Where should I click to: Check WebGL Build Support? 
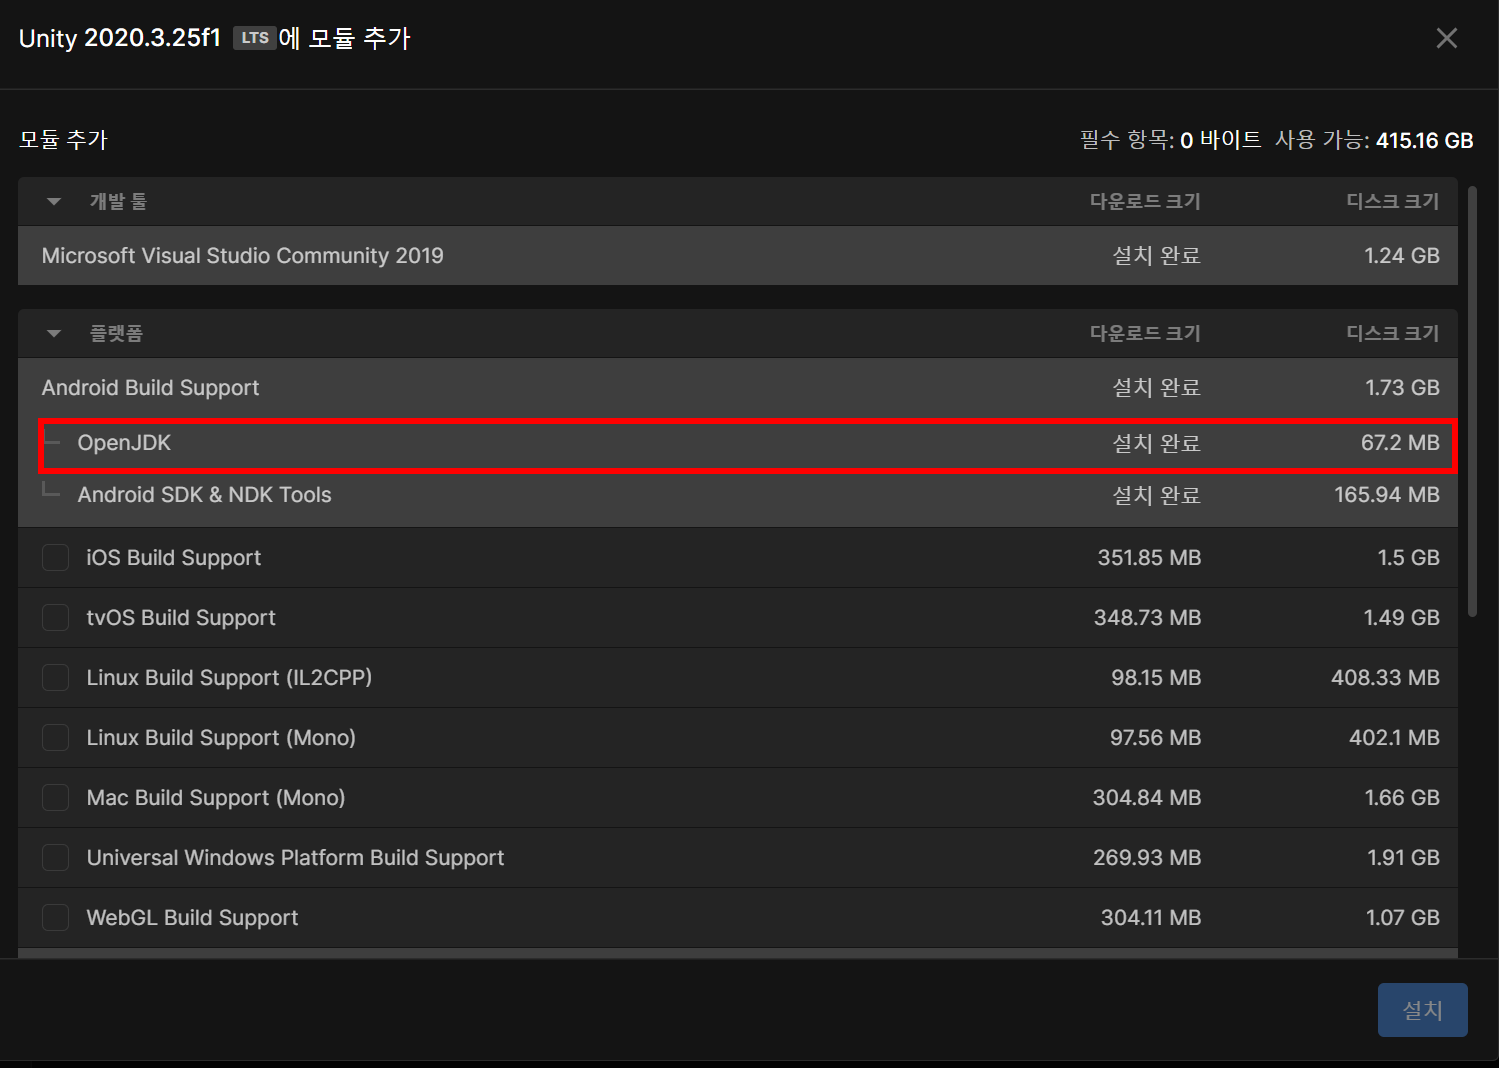pyautogui.click(x=55, y=917)
